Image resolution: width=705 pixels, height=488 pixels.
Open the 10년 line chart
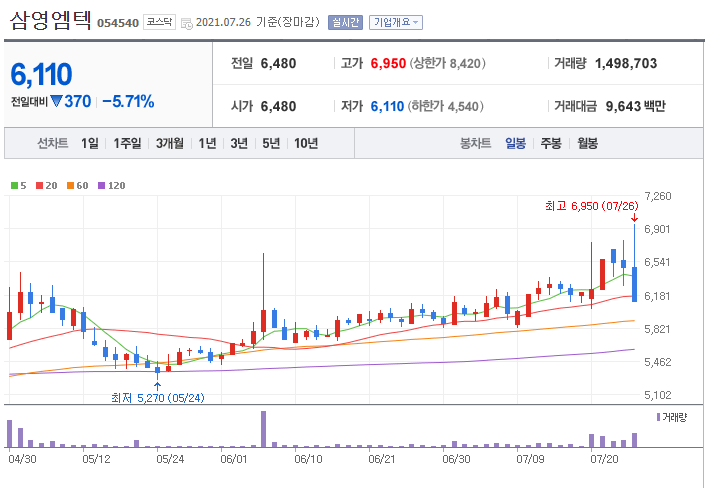[306, 143]
